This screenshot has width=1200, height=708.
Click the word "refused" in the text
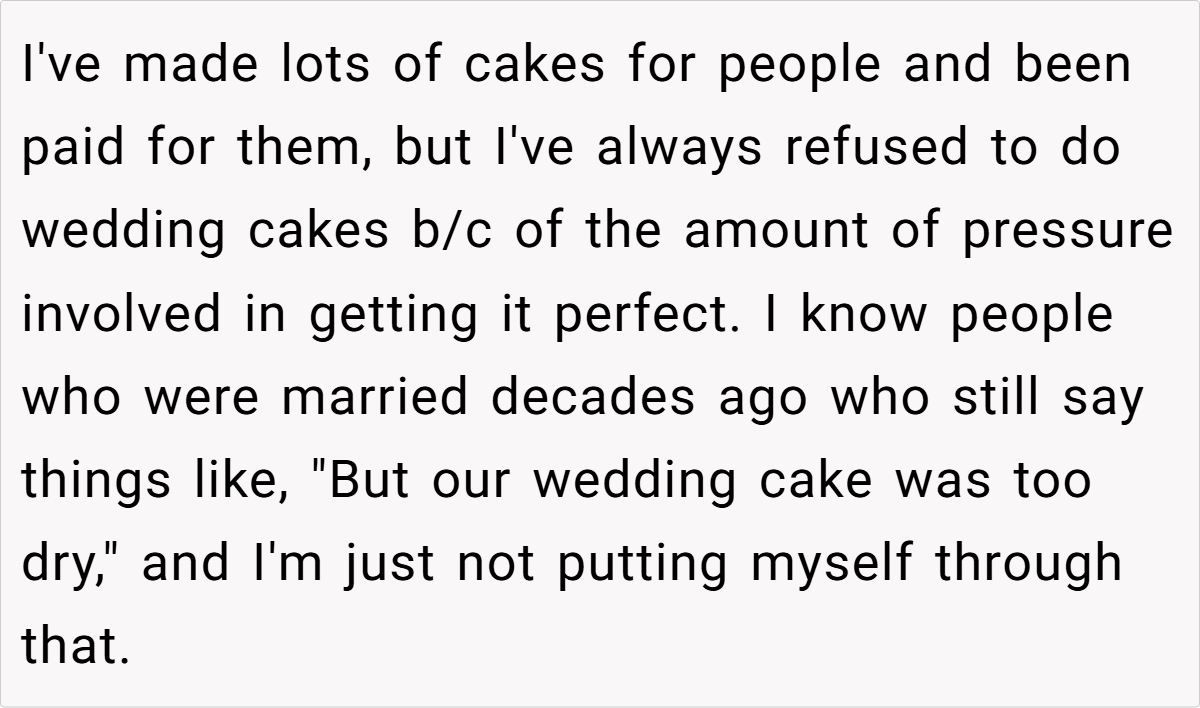[x=876, y=149]
